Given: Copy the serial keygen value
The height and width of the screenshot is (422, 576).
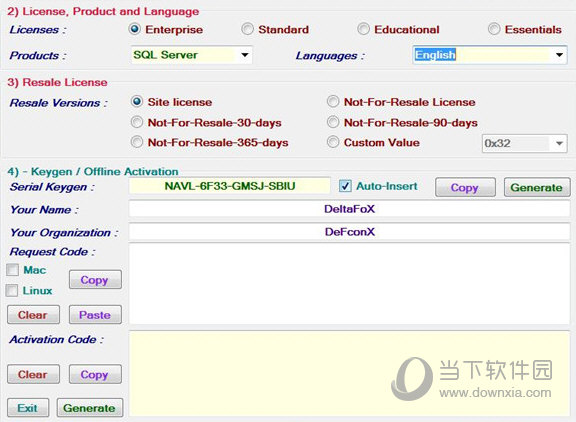Looking at the screenshot, I should [465, 187].
